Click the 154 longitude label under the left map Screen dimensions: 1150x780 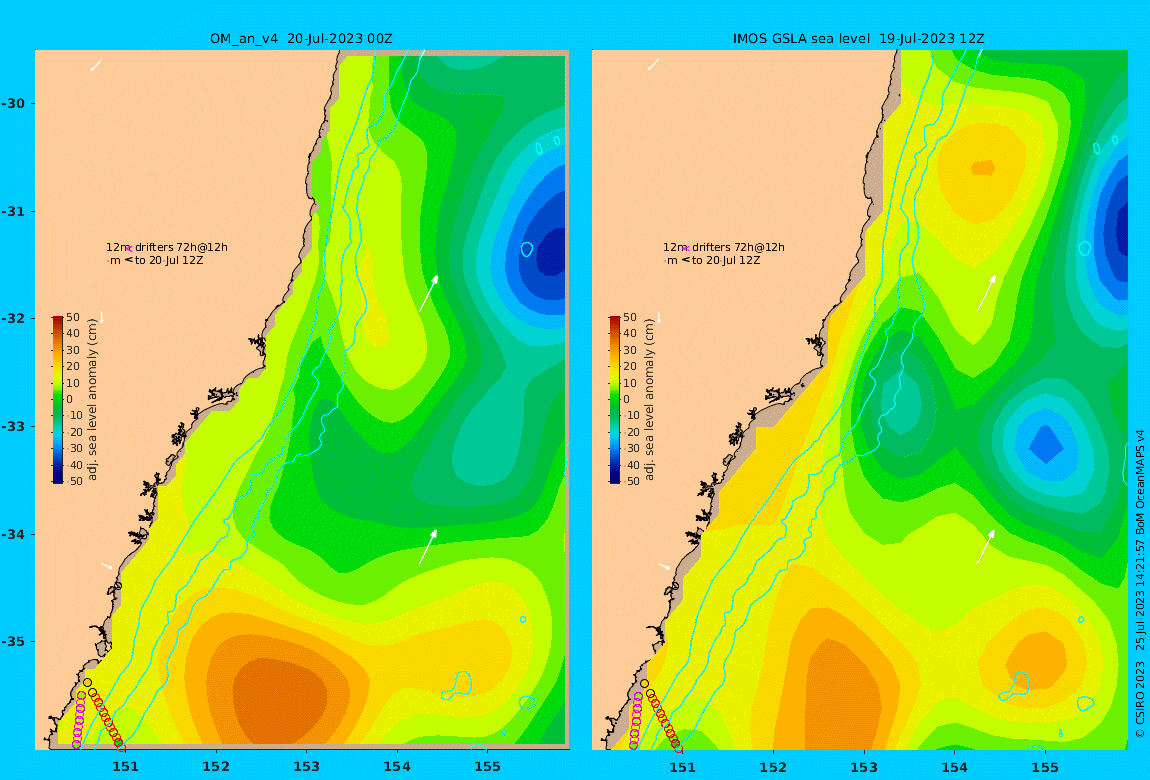[x=397, y=767]
